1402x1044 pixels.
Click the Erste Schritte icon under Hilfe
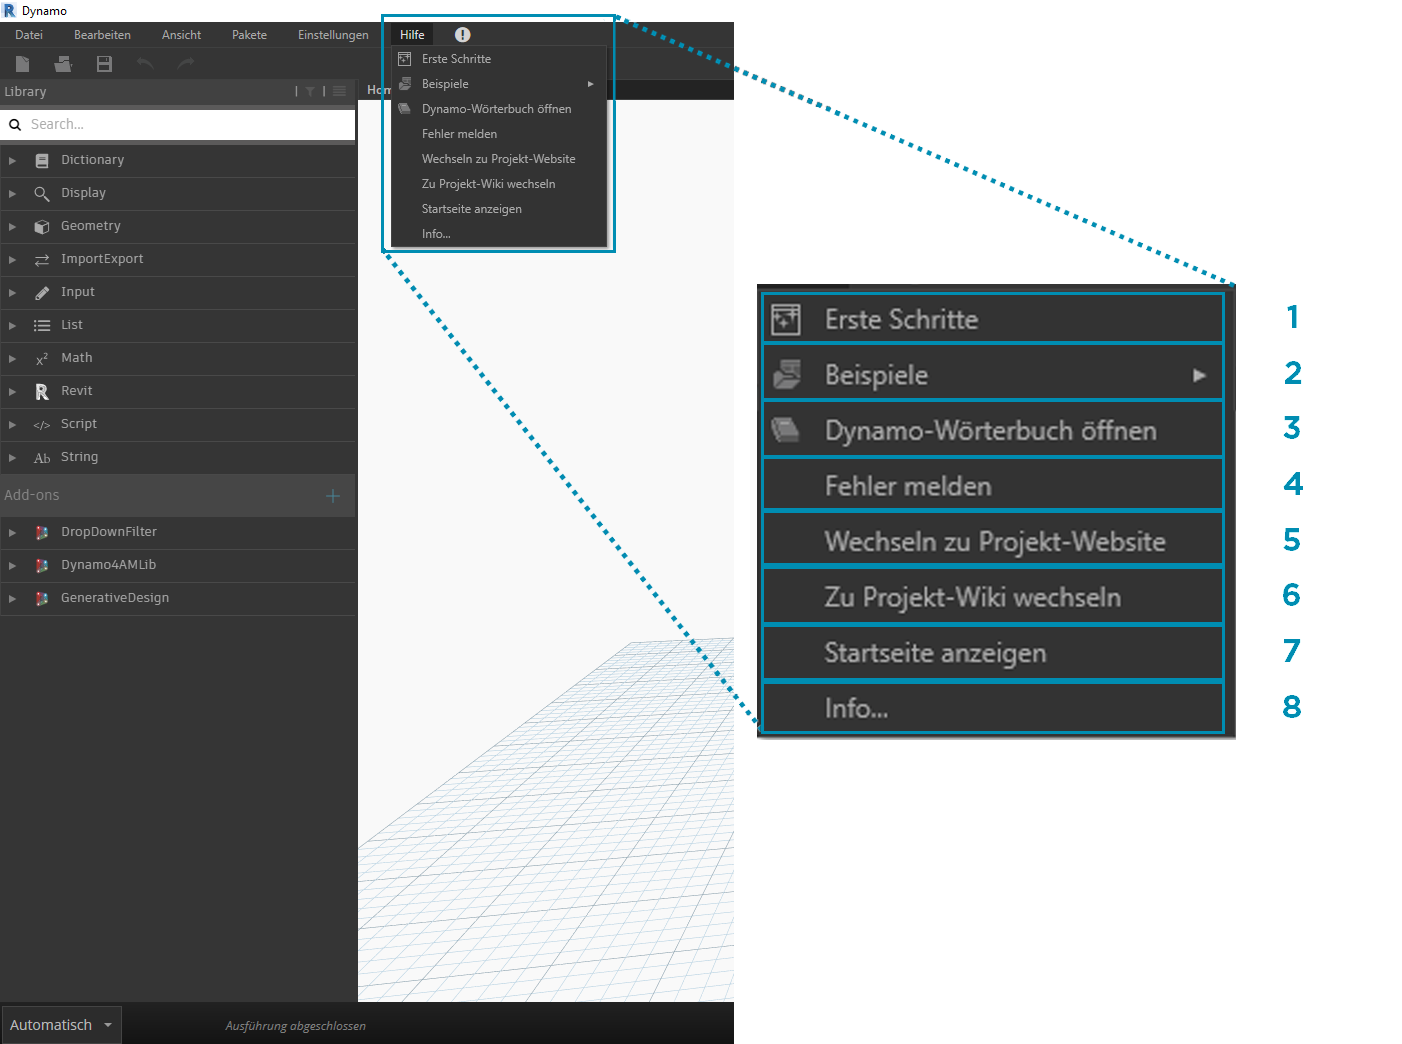(x=405, y=59)
